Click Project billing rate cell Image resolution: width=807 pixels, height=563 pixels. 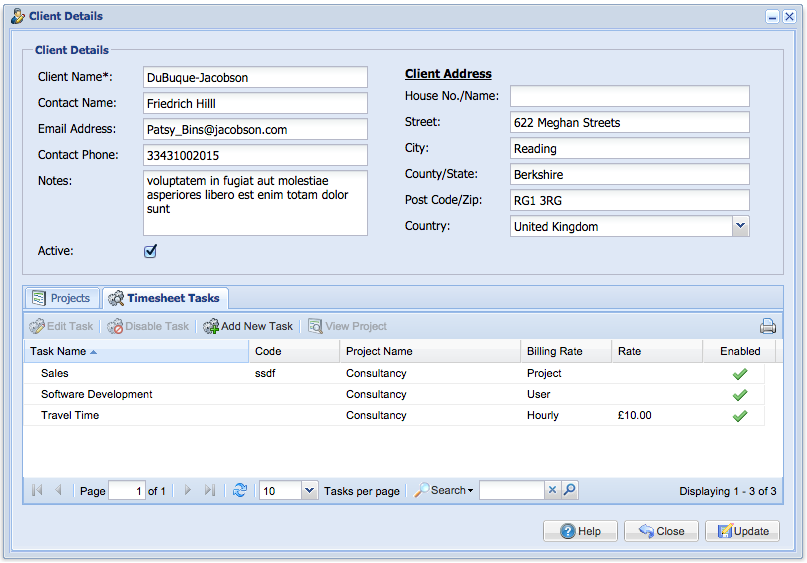(544, 374)
